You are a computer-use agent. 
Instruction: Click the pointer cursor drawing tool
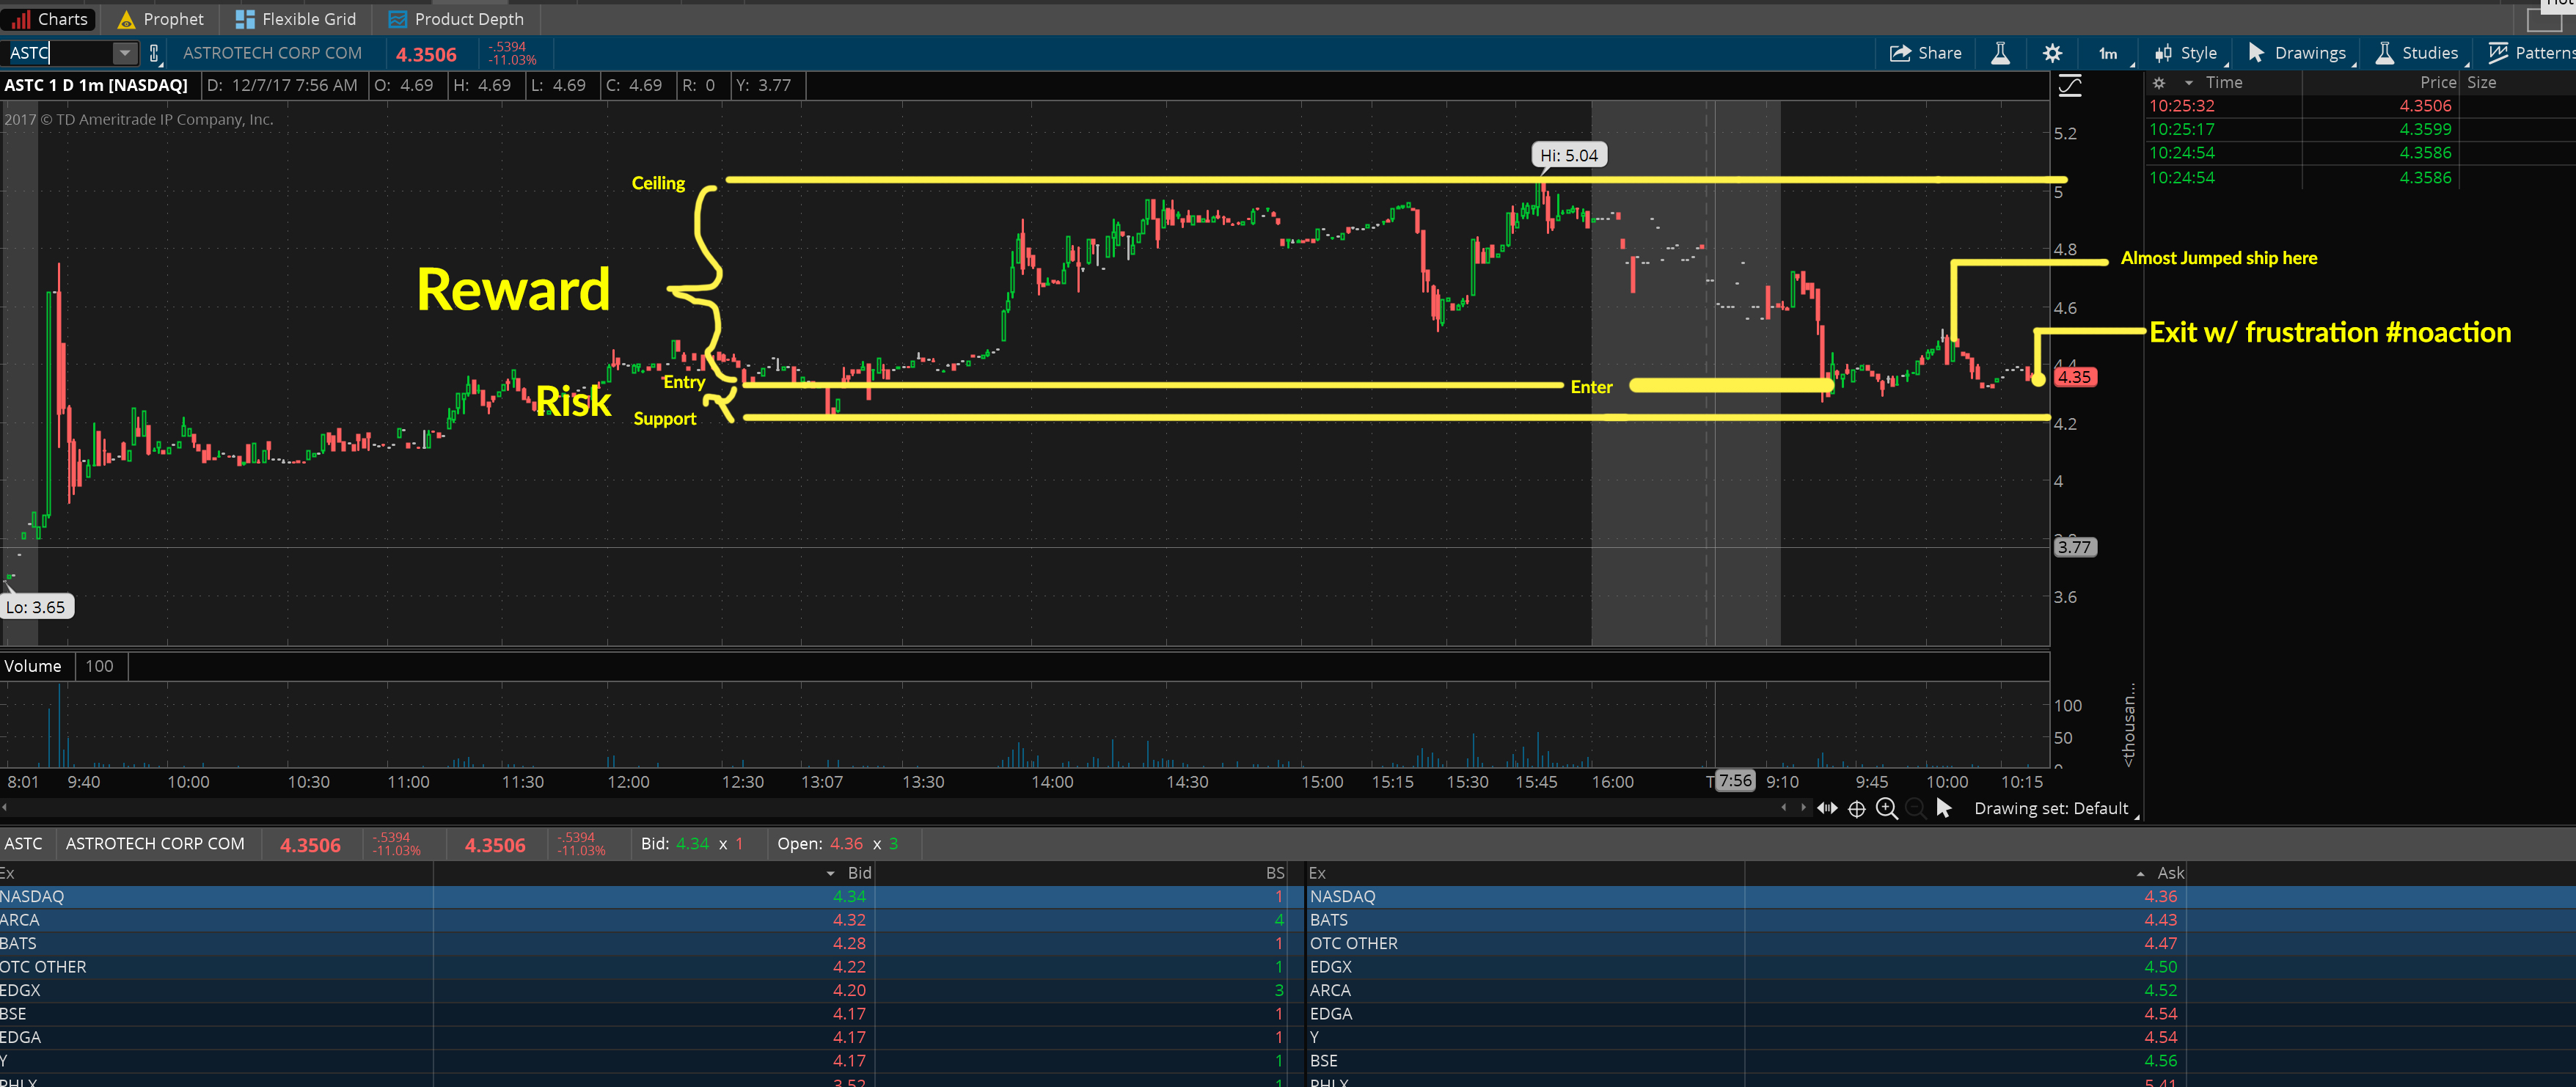click(x=1943, y=808)
